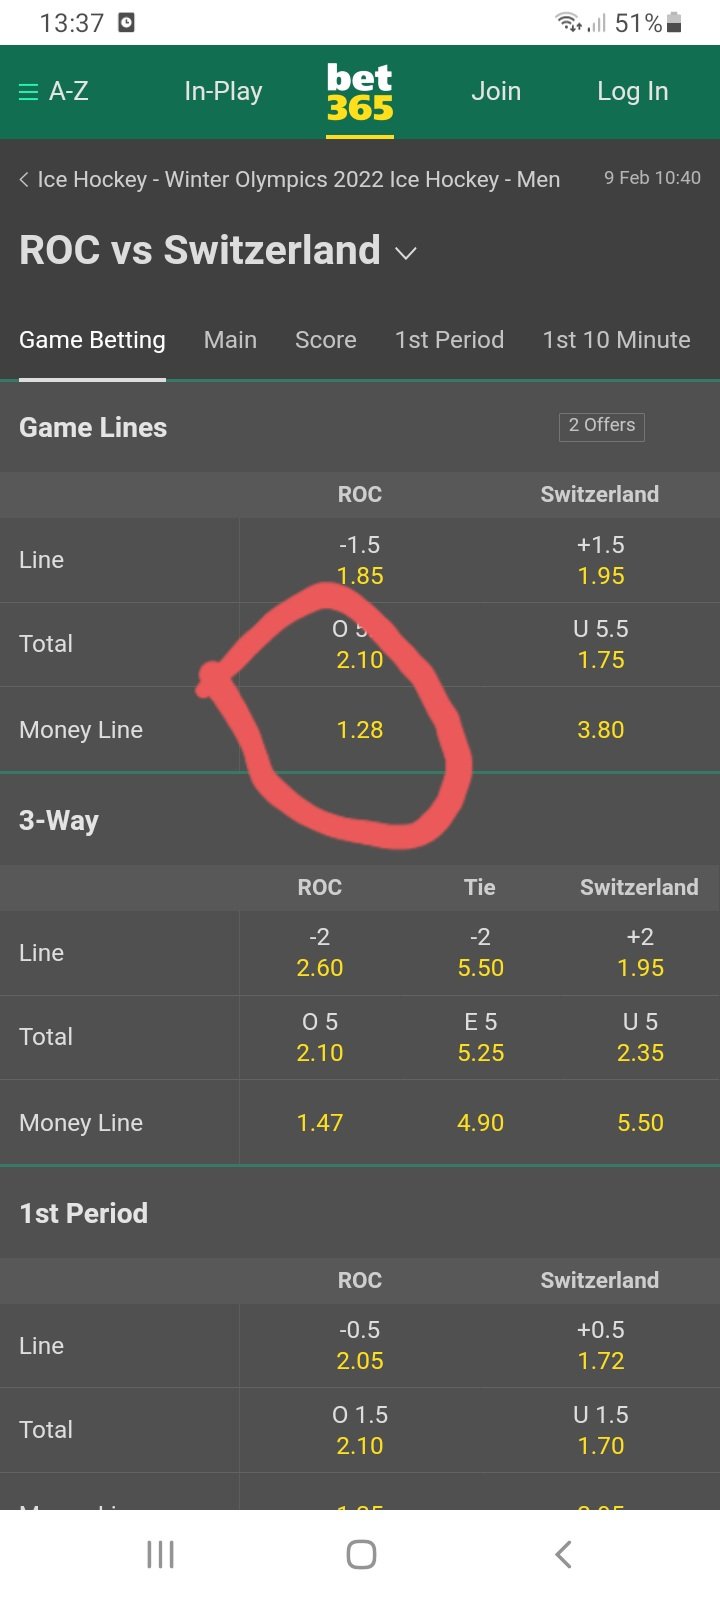
Task: Tap the back chevron beside Ice Hockey
Action: [24, 180]
